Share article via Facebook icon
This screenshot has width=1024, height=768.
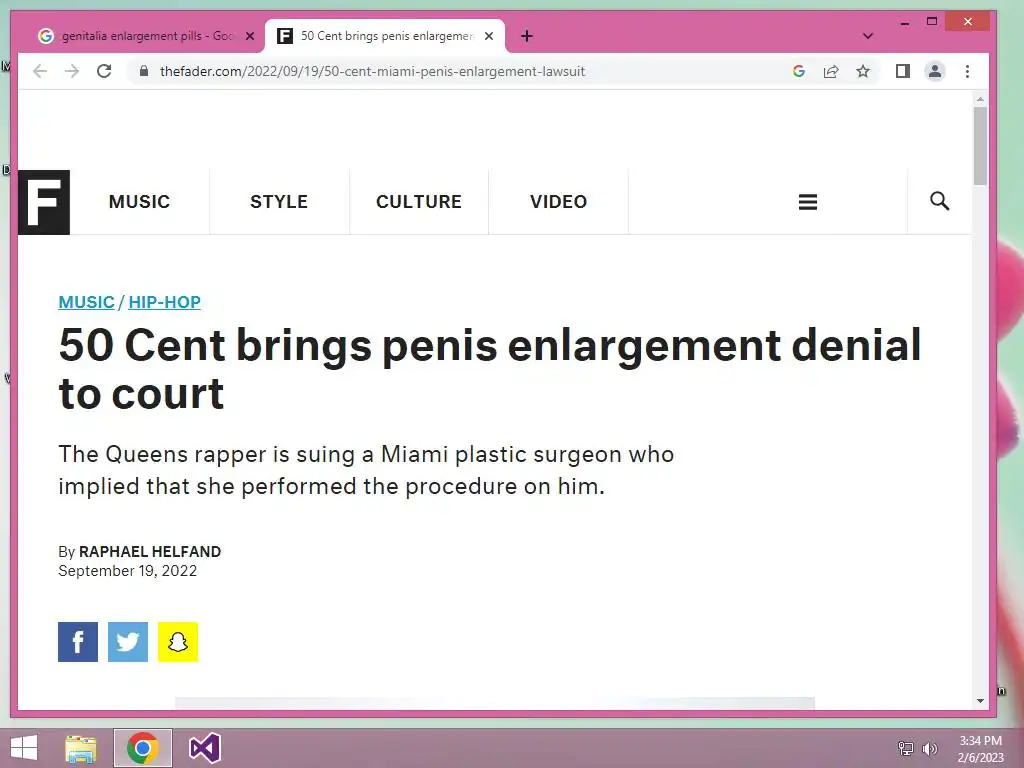[x=78, y=642]
